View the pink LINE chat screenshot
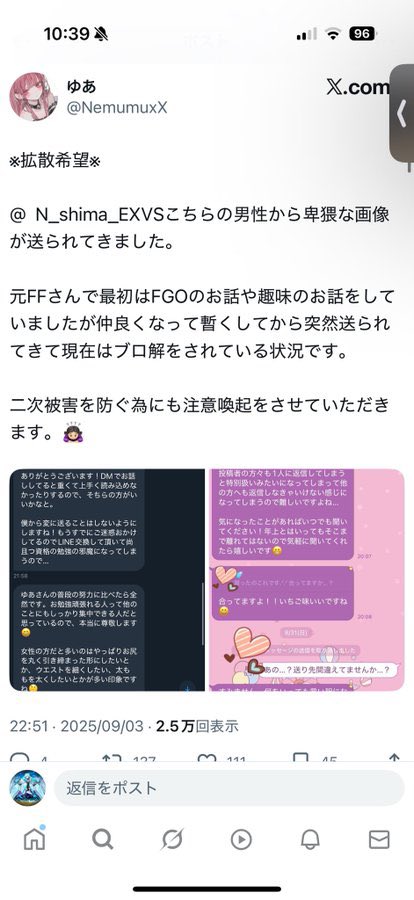 pyautogui.click(x=307, y=580)
